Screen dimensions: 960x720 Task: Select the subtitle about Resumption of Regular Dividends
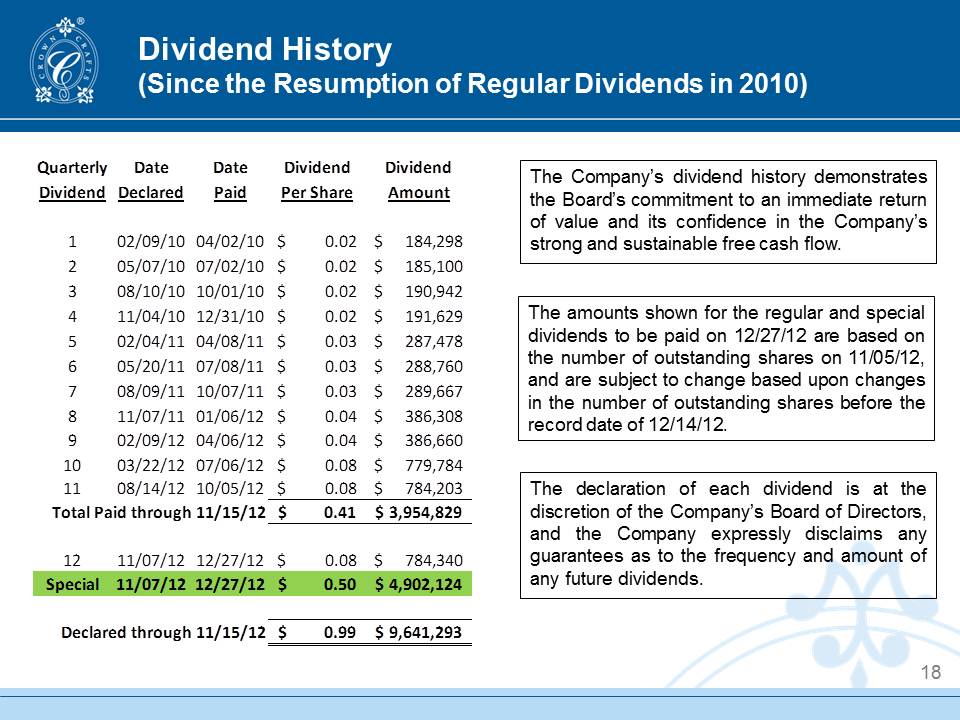[x=471, y=83]
